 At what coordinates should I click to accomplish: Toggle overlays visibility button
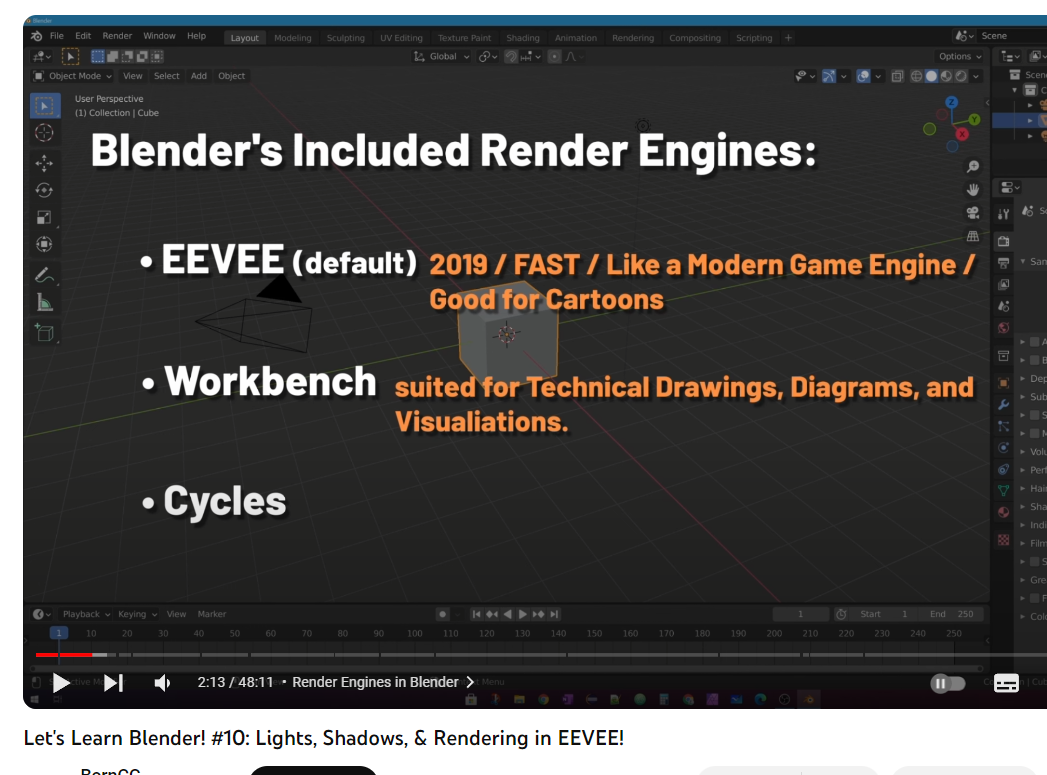[x=863, y=76]
